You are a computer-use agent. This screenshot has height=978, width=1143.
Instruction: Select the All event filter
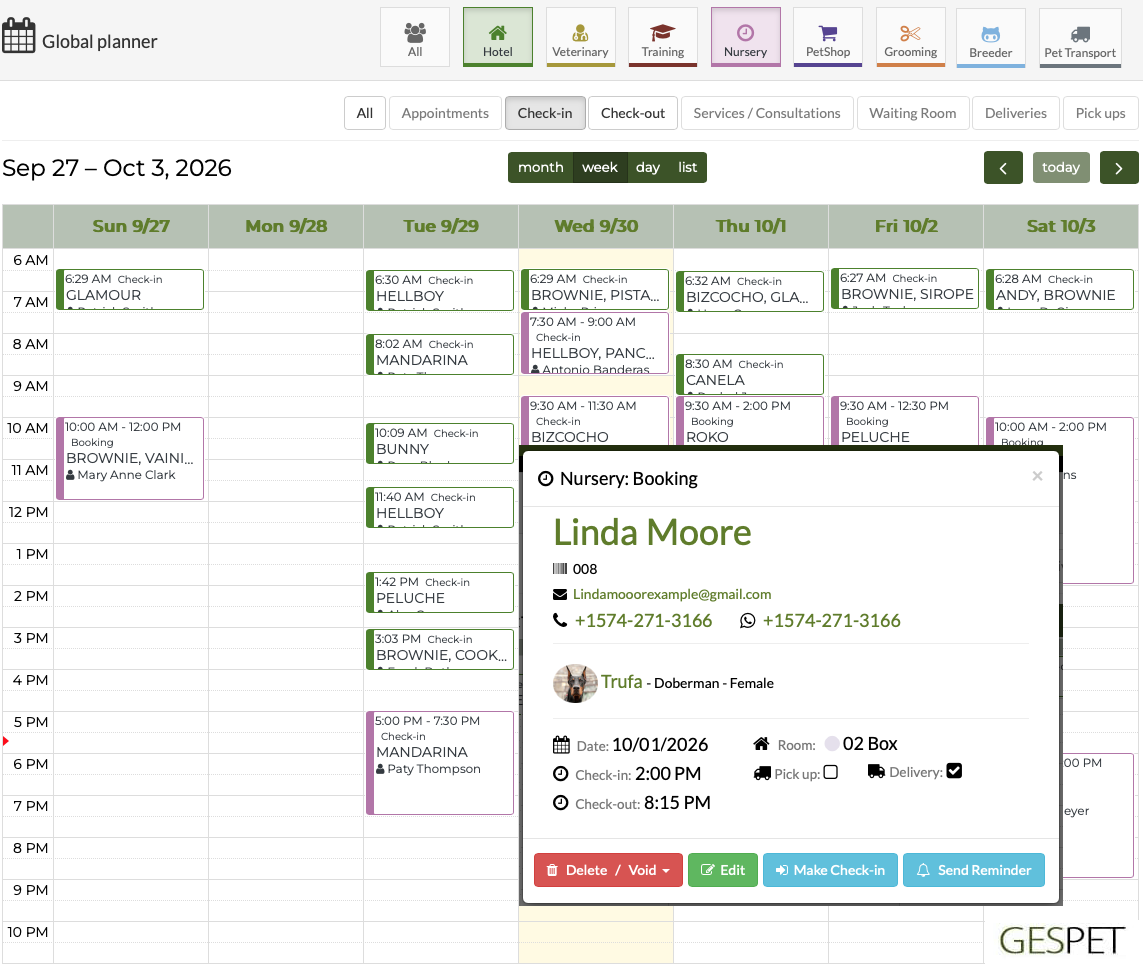pos(364,113)
